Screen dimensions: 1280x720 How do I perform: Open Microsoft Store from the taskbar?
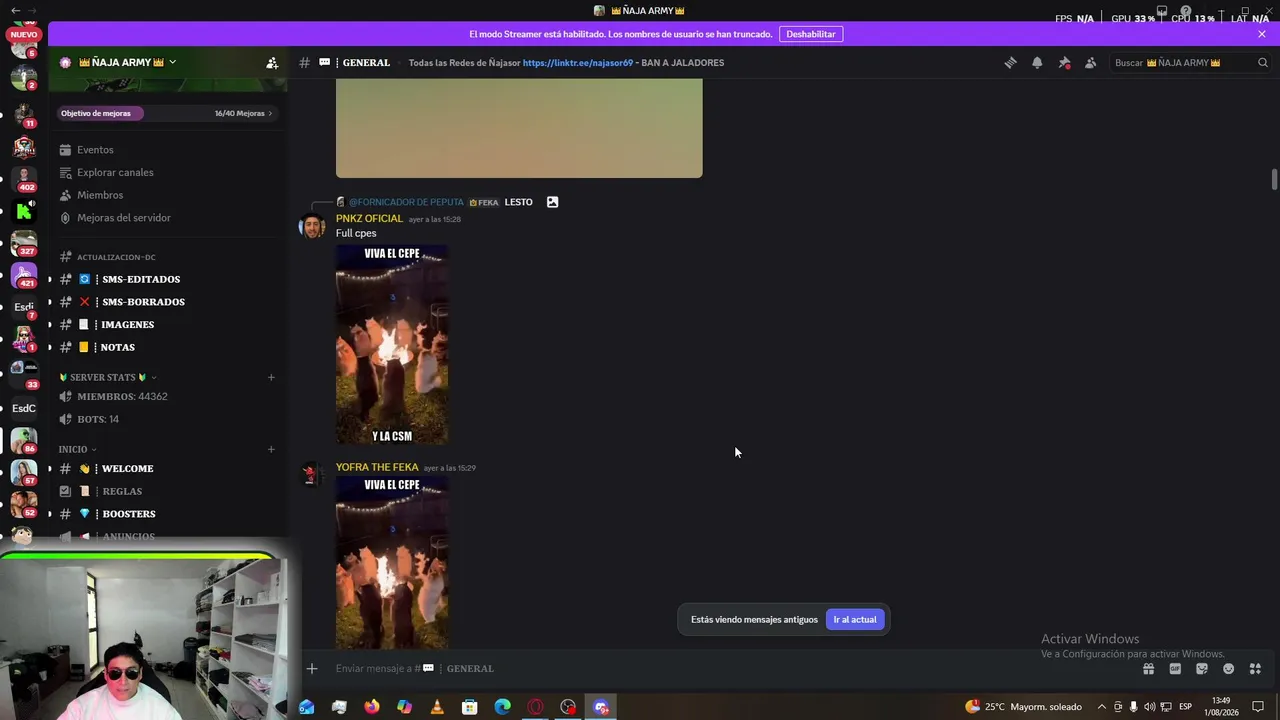(x=469, y=707)
